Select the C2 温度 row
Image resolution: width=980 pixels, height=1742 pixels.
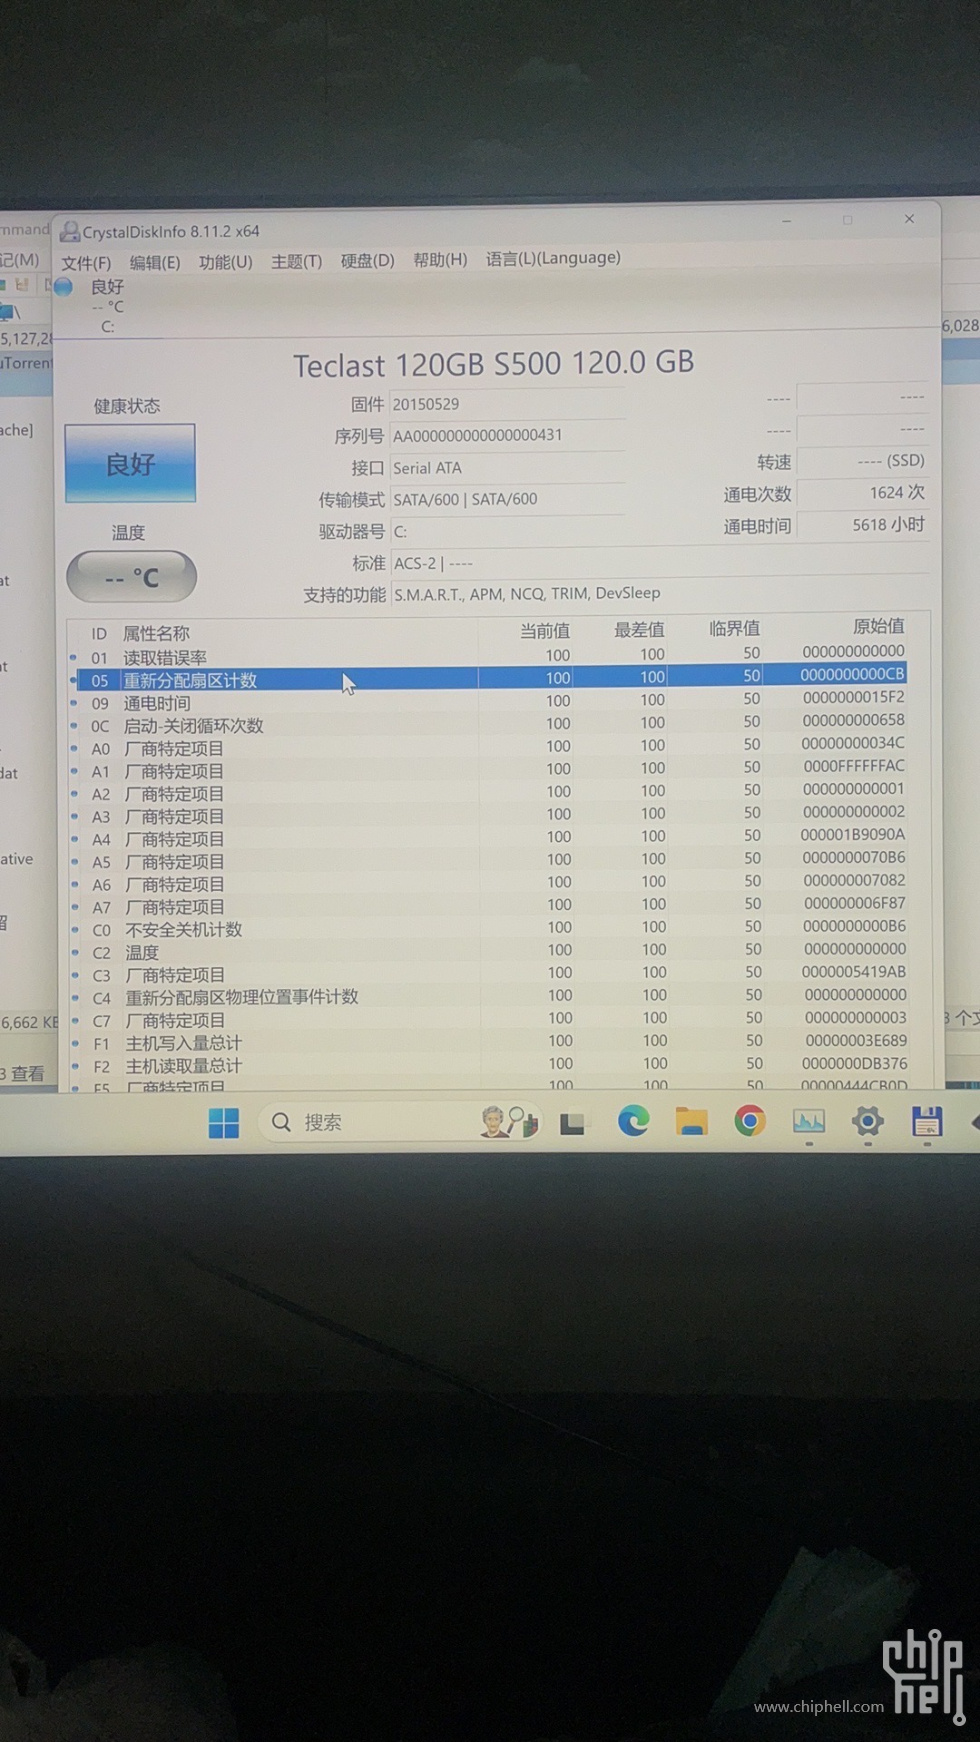pos(489,952)
